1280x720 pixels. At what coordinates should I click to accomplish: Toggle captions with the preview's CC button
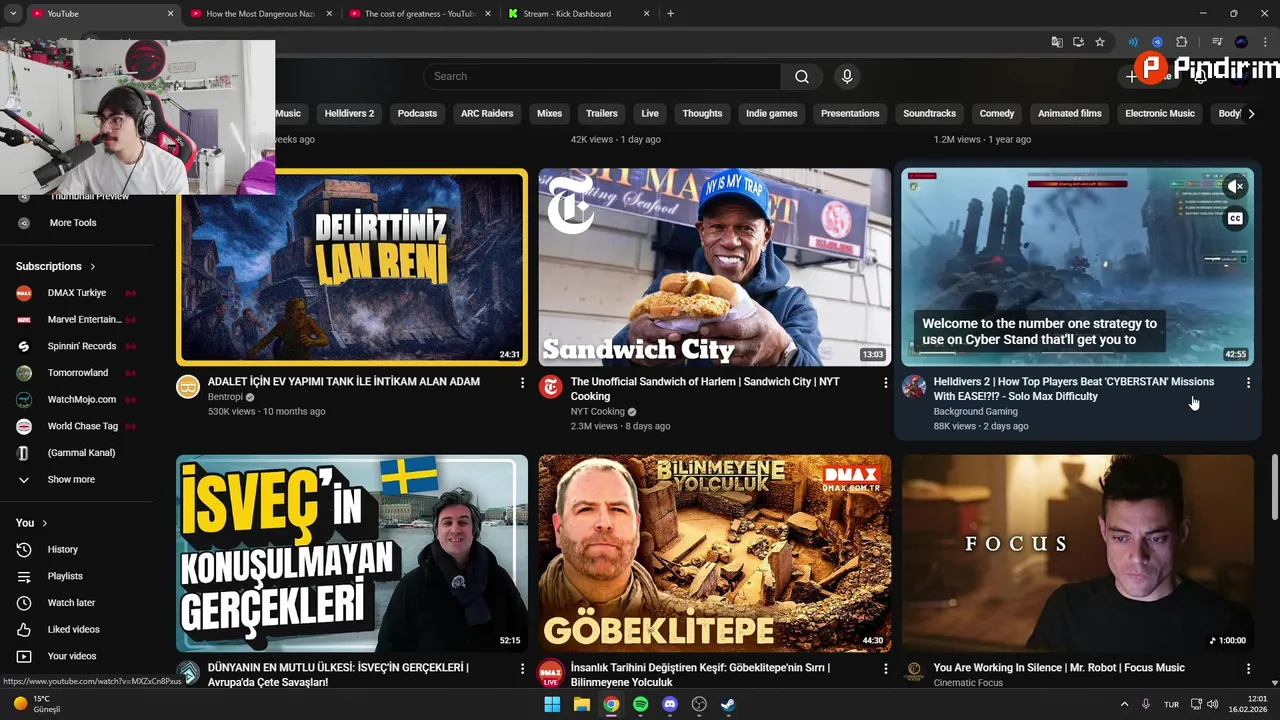point(1236,219)
